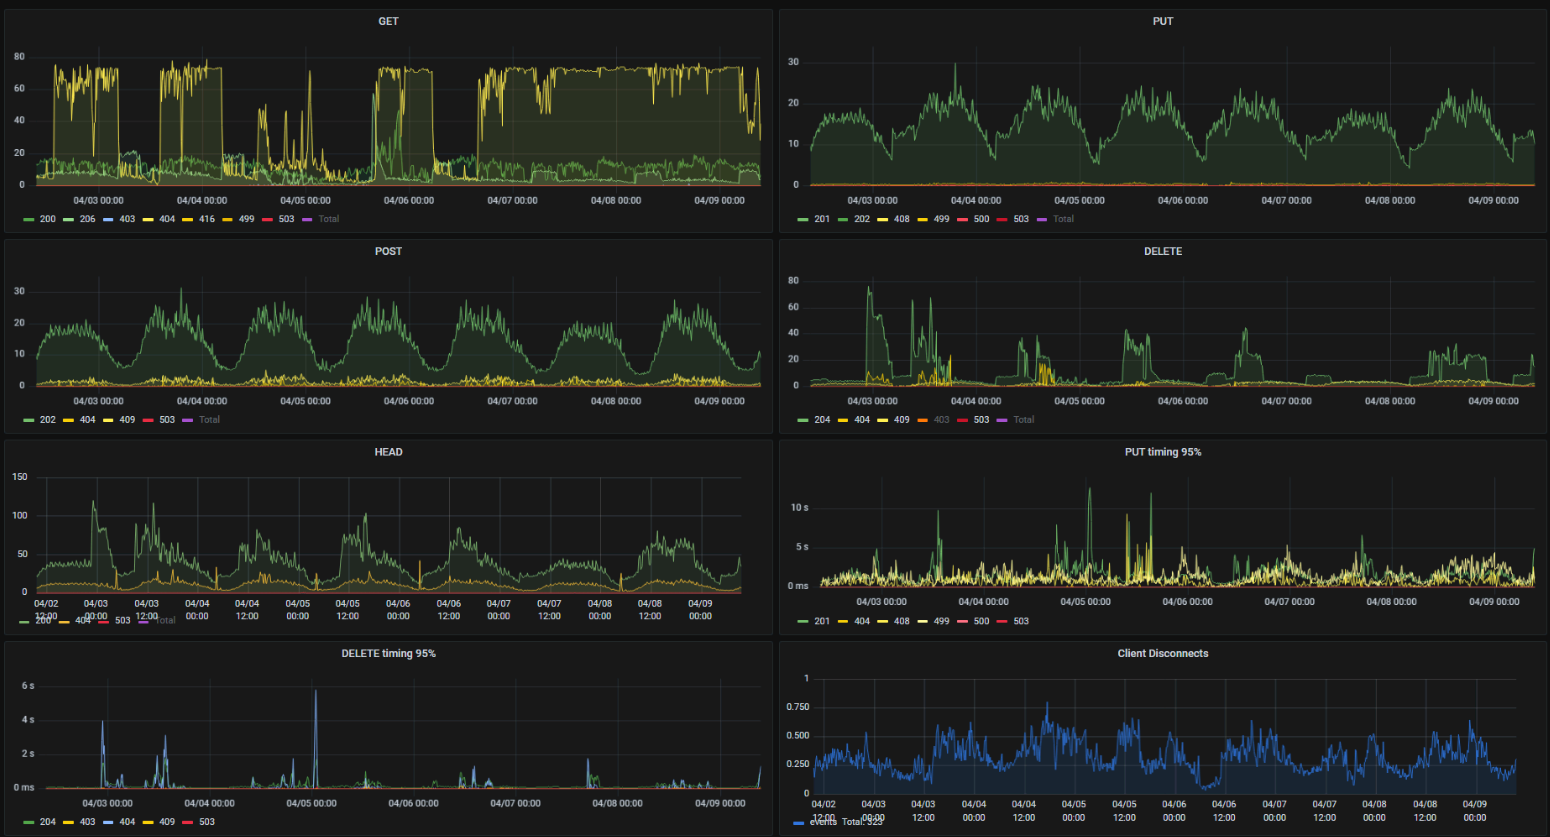Toggle the 204 series in DELETE timing legend

[47, 822]
